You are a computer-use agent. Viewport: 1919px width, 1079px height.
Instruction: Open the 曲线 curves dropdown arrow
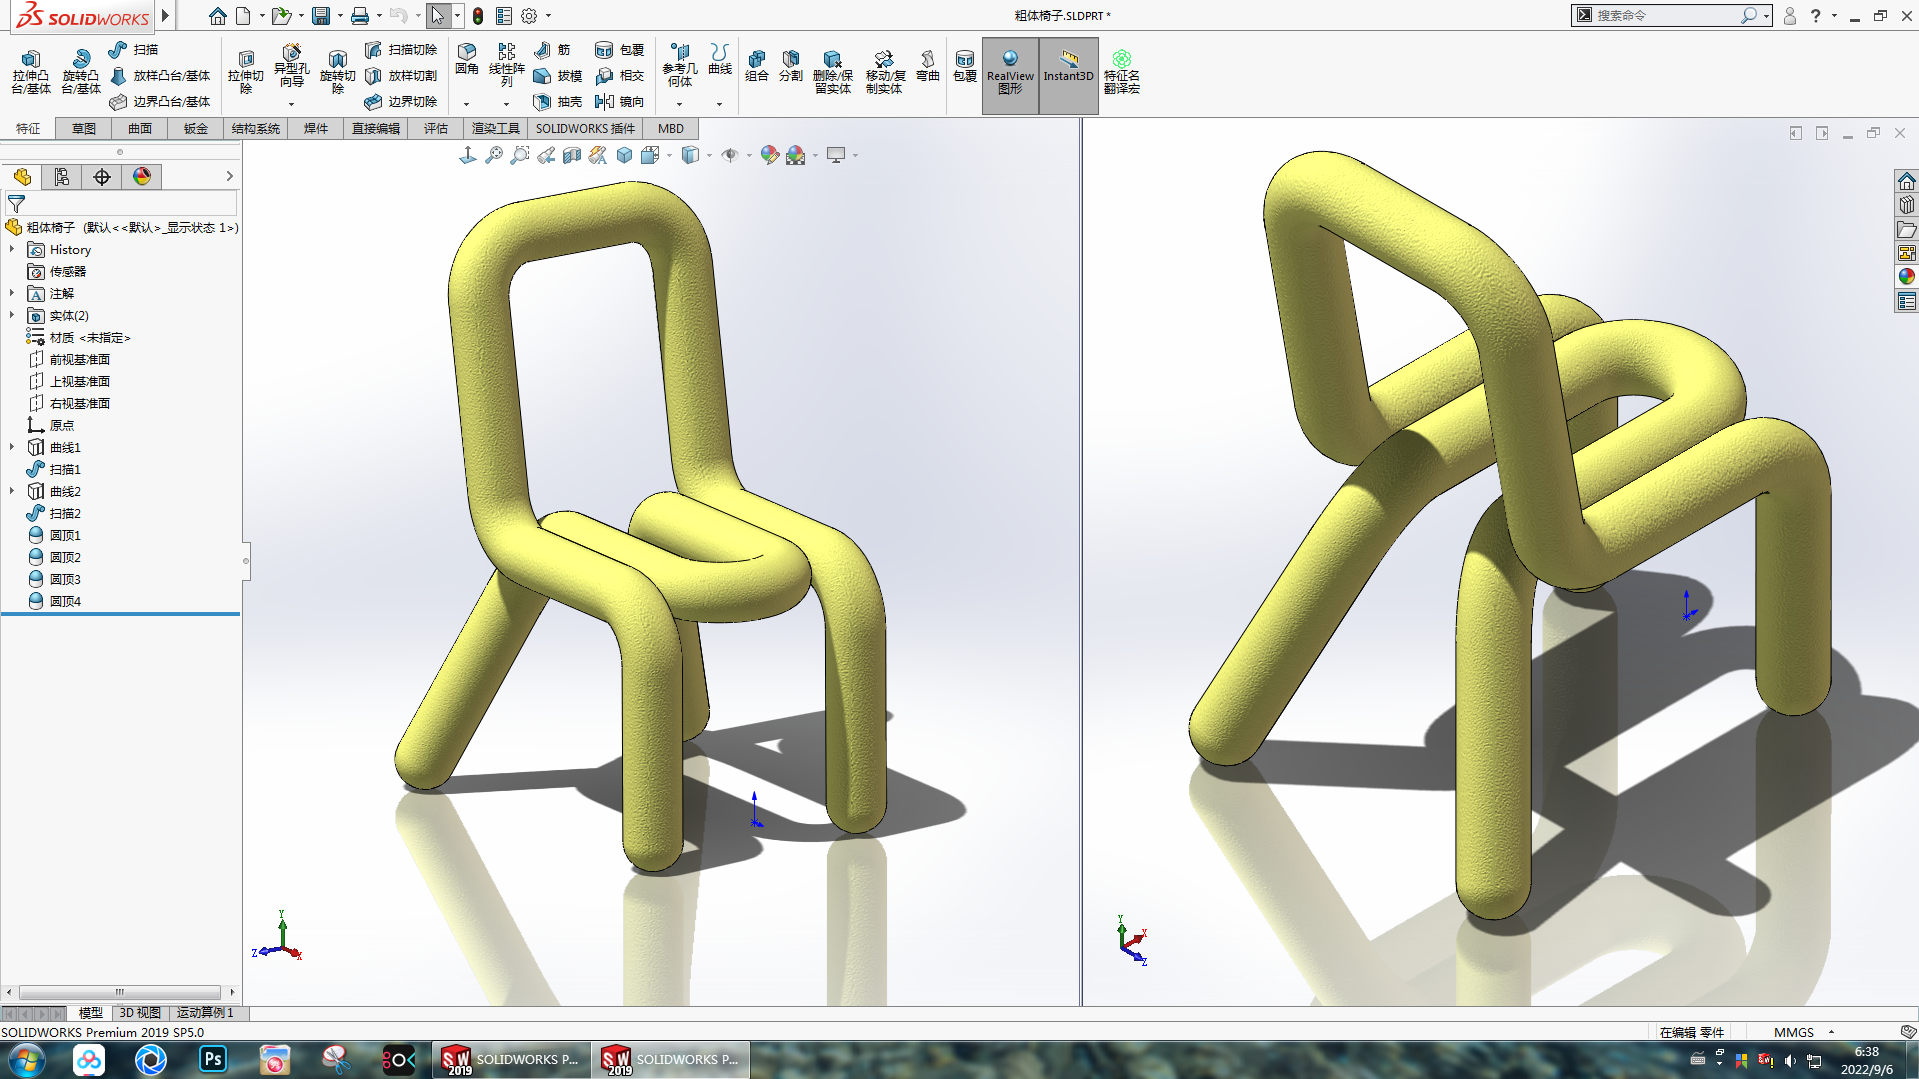coord(719,104)
